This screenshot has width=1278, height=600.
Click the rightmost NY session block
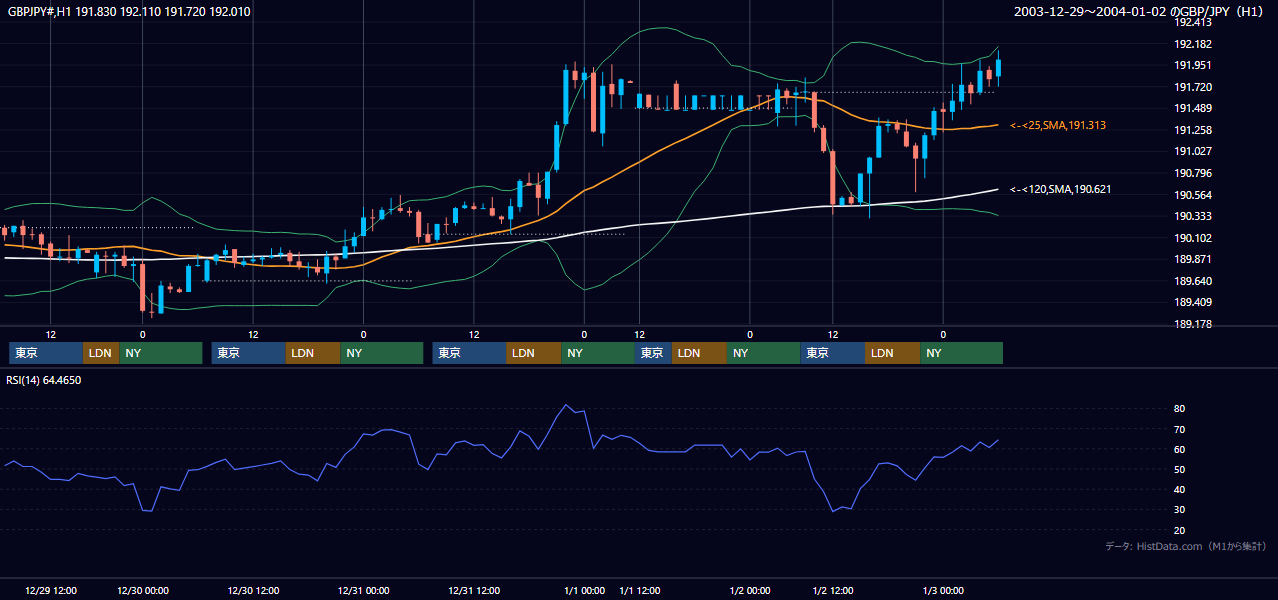[x=962, y=353]
